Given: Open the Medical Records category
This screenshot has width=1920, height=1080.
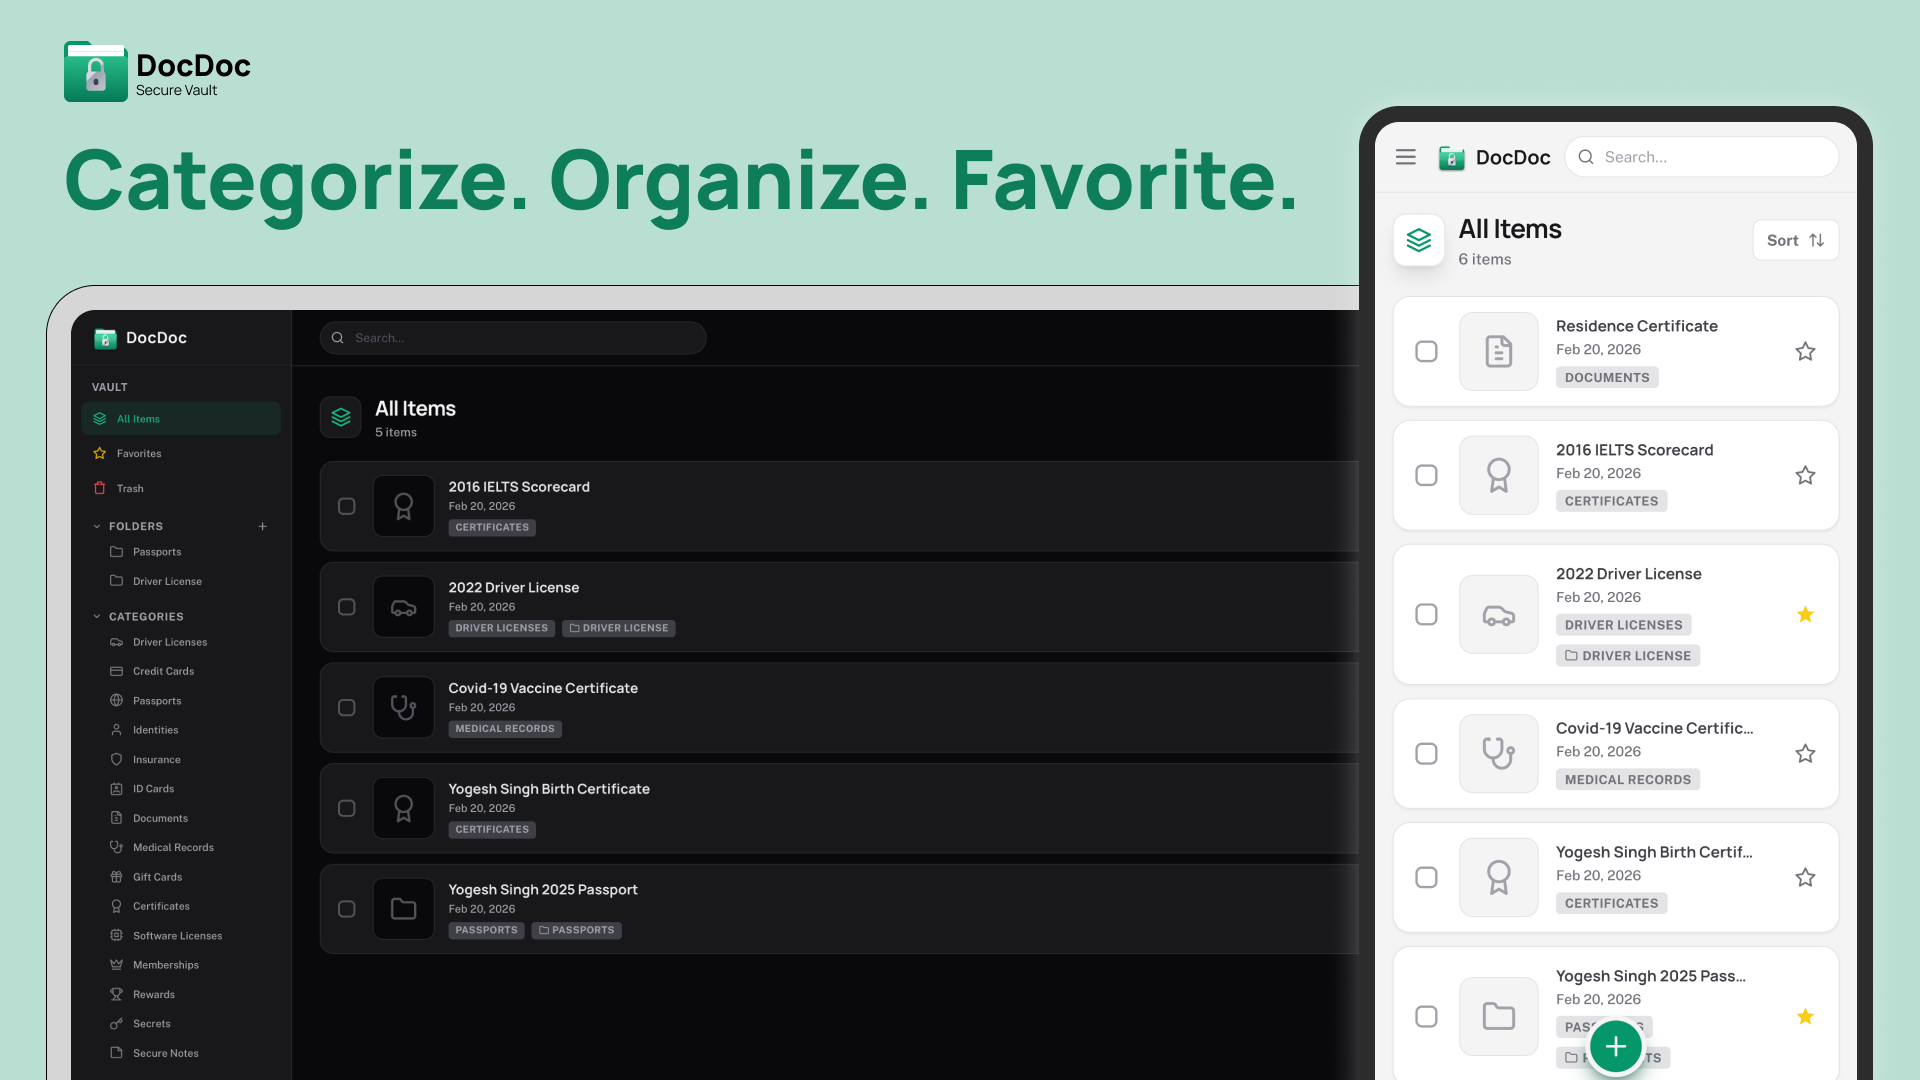Looking at the screenshot, I should (173, 847).
